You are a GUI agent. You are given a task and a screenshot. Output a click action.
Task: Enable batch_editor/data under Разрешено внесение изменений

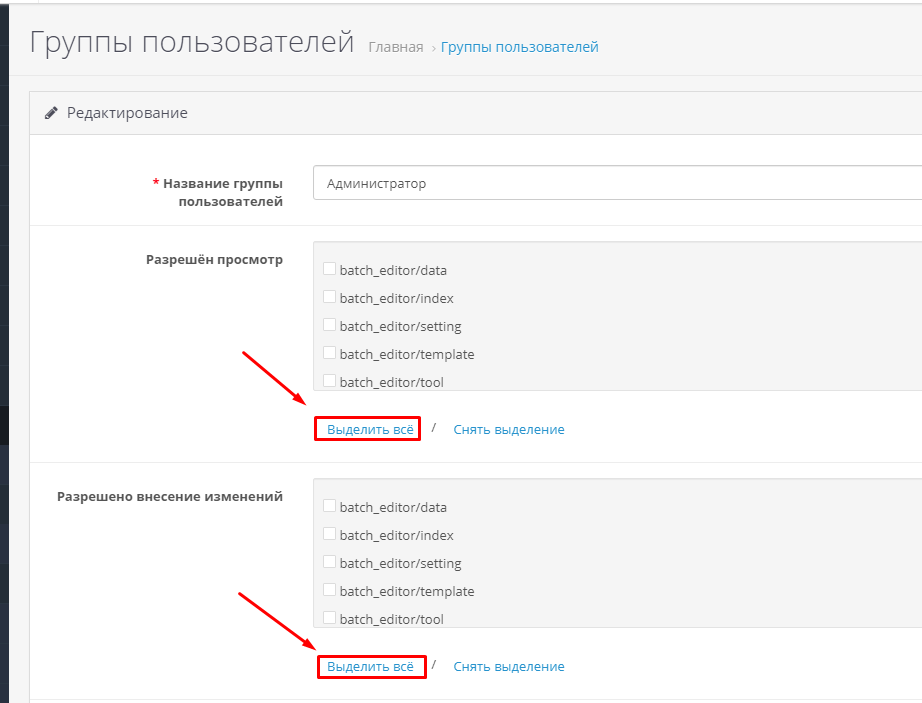329,506
